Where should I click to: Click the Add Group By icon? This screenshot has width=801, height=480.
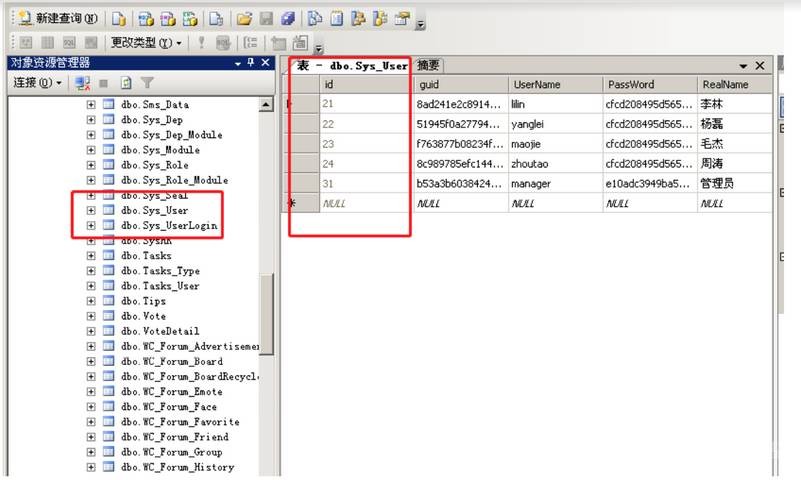pos(250,43)
